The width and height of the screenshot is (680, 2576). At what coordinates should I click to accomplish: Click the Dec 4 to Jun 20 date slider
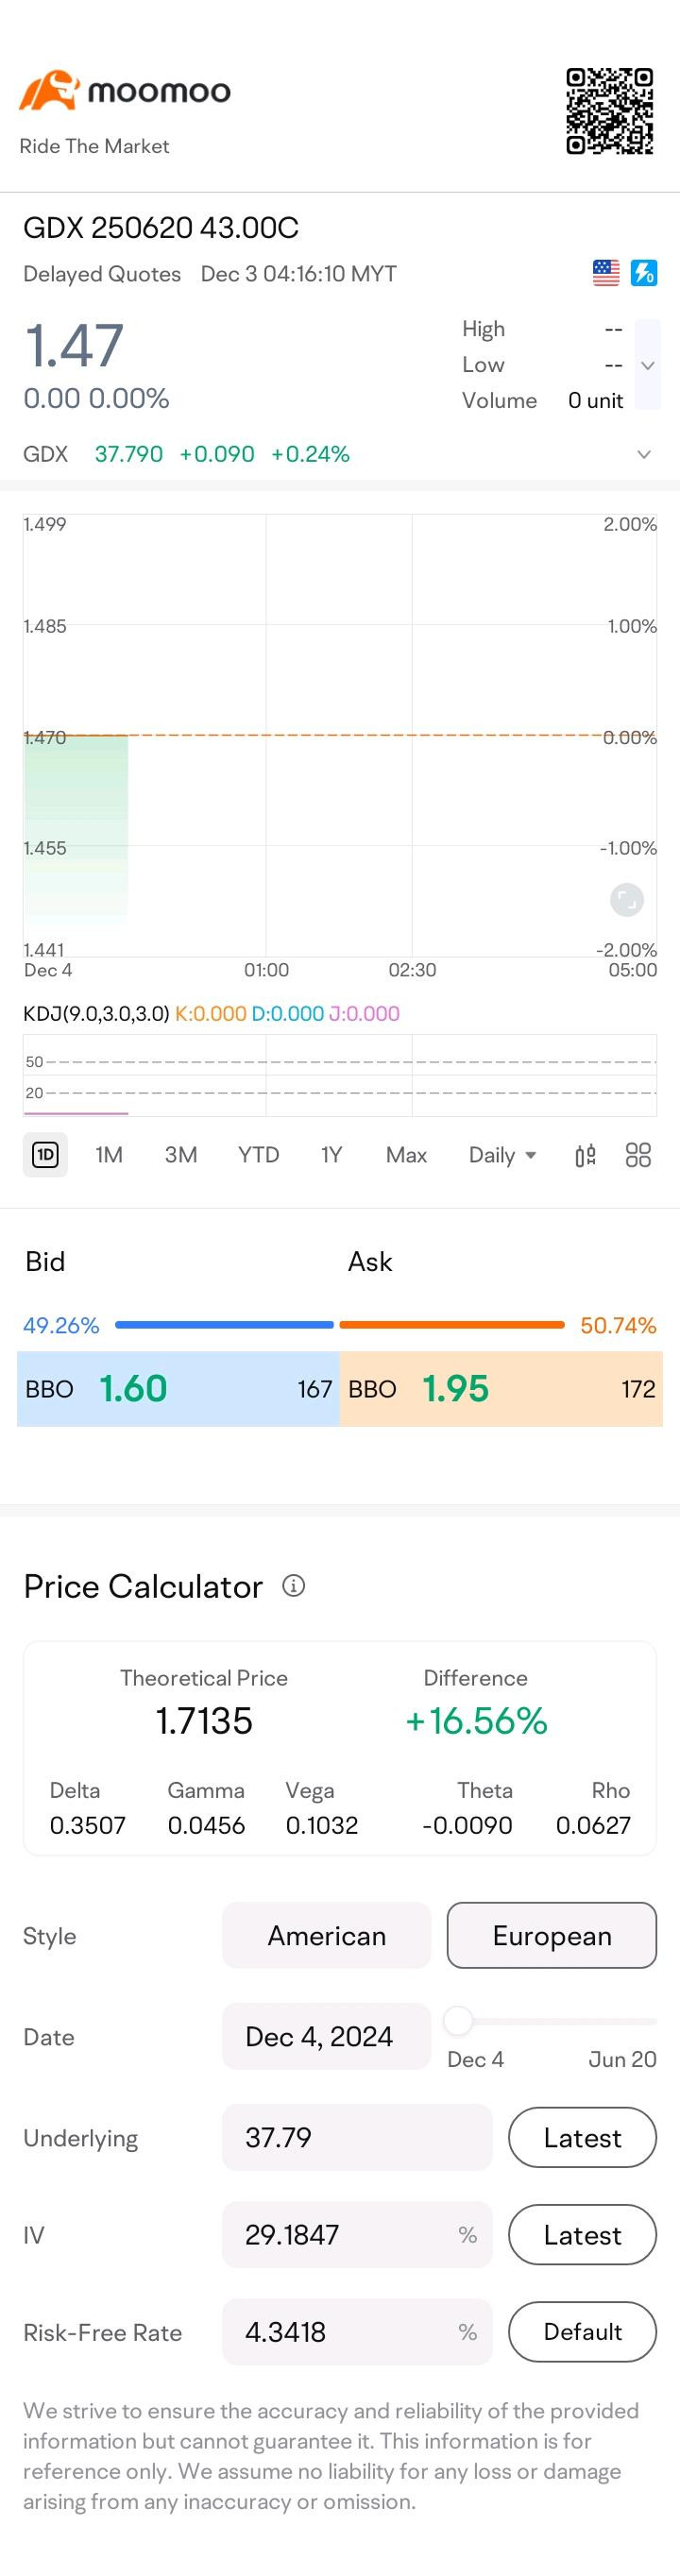(x=552, y=2021)
